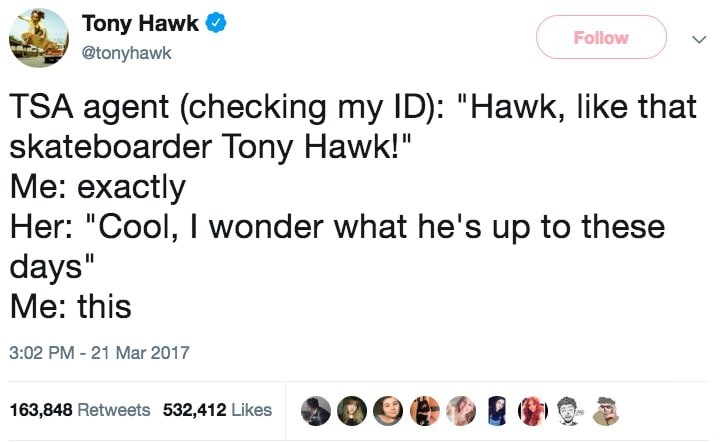Open the last cartoon avatar with glasses

(603, 410)
